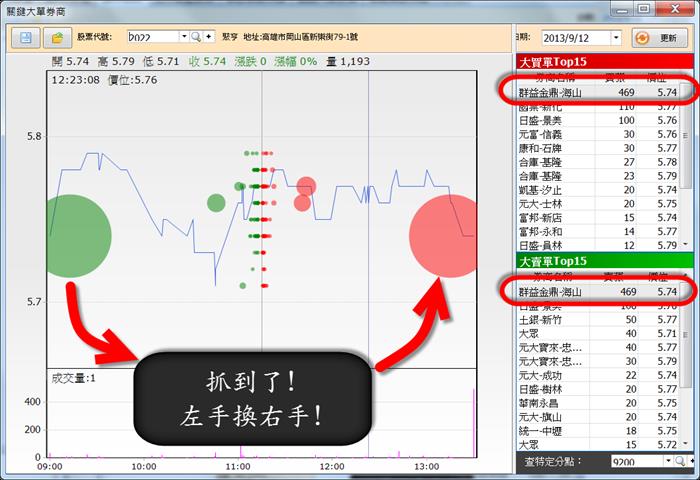Click the 收 5.74 closing price value

pyautogui.click(x=207, y=61)
